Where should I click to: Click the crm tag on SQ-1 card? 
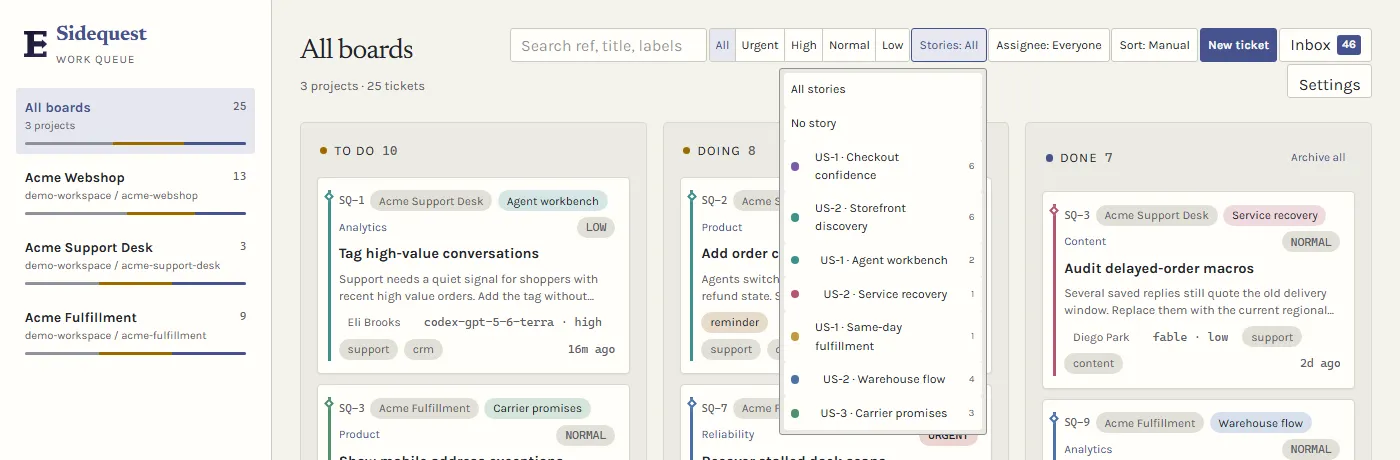(x=425, y=350)
